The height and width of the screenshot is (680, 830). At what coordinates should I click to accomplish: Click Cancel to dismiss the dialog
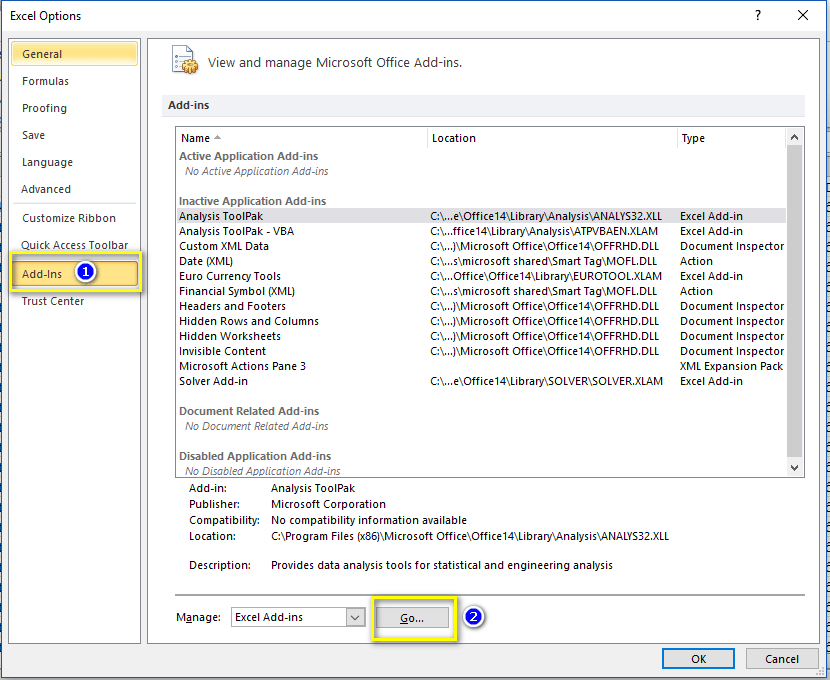pos(781,659)
